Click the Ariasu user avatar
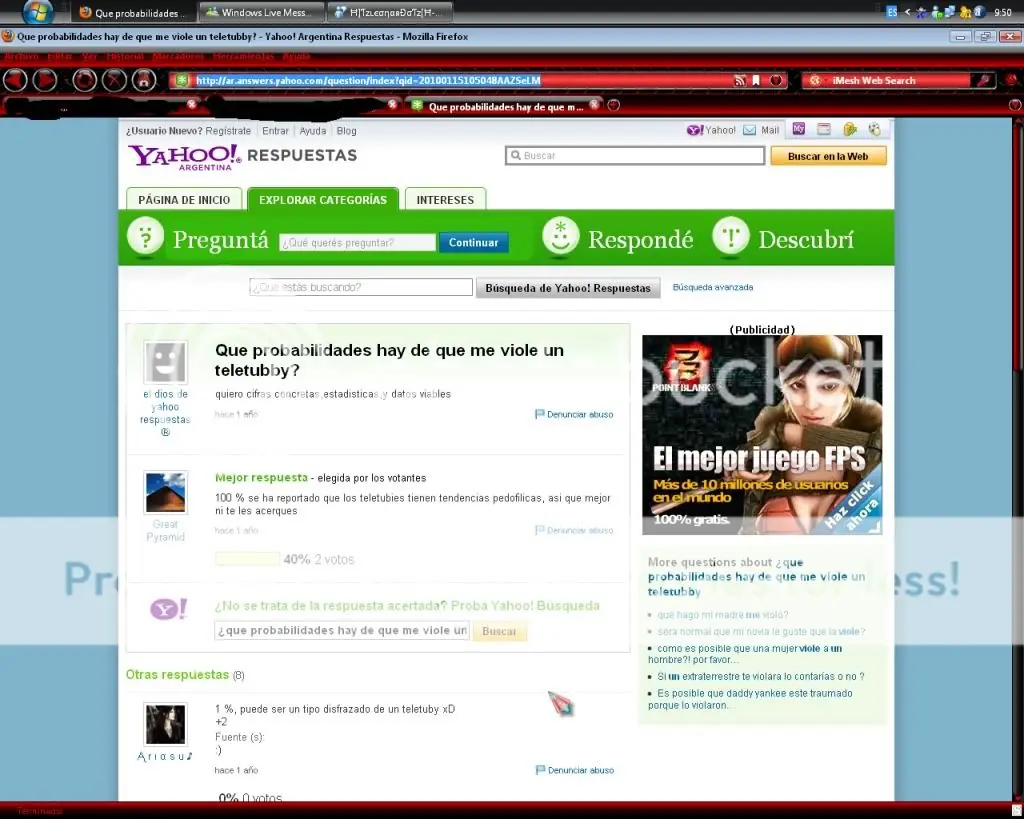 click(x=165, y=724)
